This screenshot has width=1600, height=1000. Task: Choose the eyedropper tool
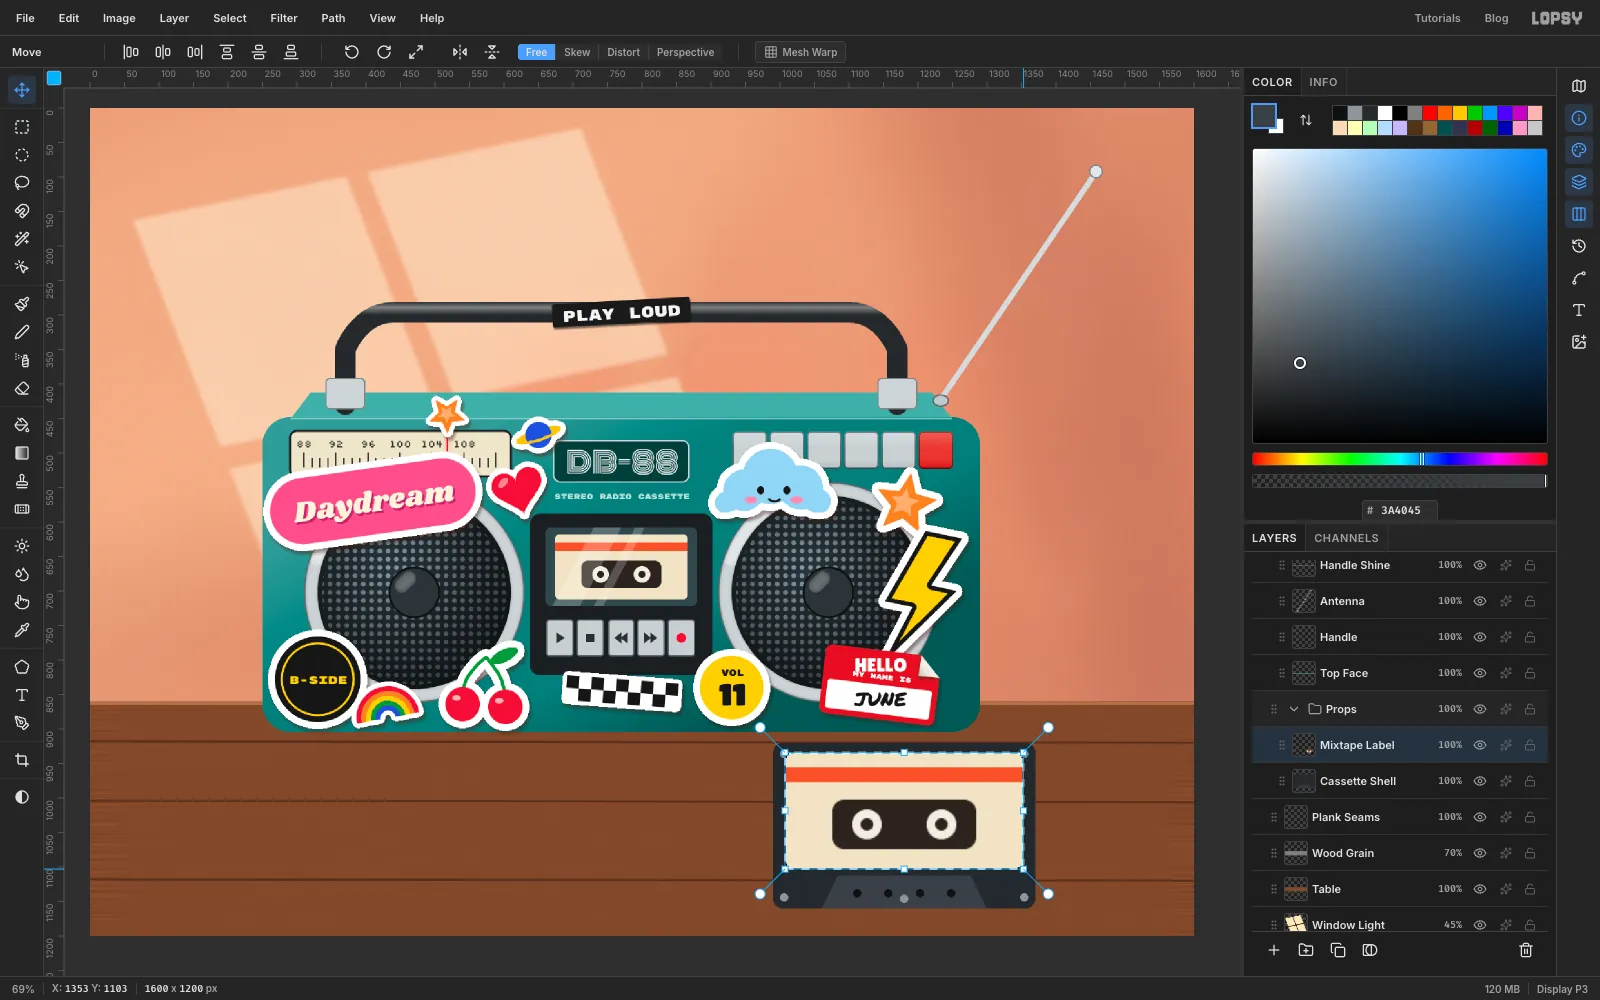tap(22, 630)
